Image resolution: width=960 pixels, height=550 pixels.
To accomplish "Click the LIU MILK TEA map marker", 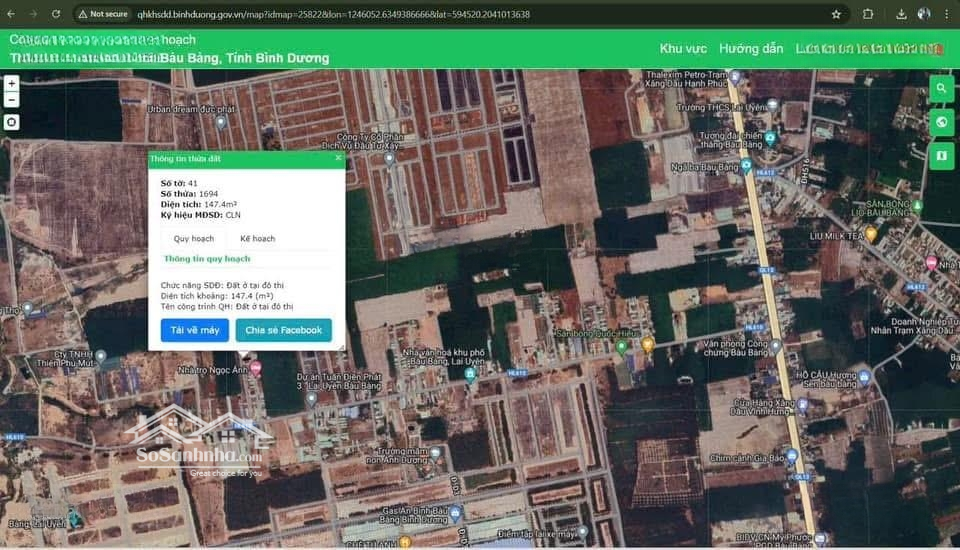I will click(871, 234).
